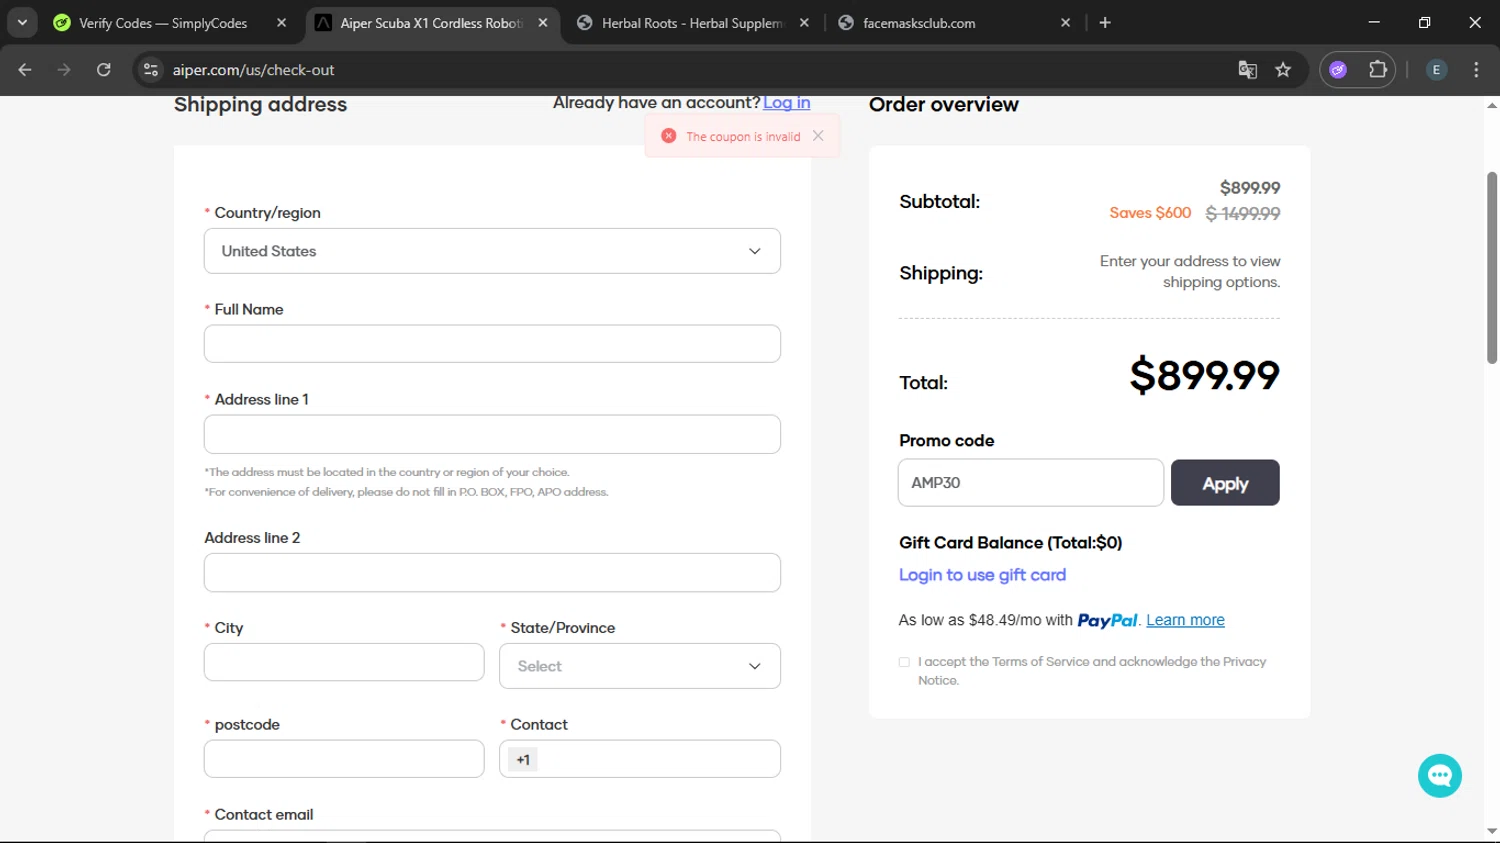1500x843 pixels.
Task: Open the State/Province Select dropdown
Action: [640, 666]
